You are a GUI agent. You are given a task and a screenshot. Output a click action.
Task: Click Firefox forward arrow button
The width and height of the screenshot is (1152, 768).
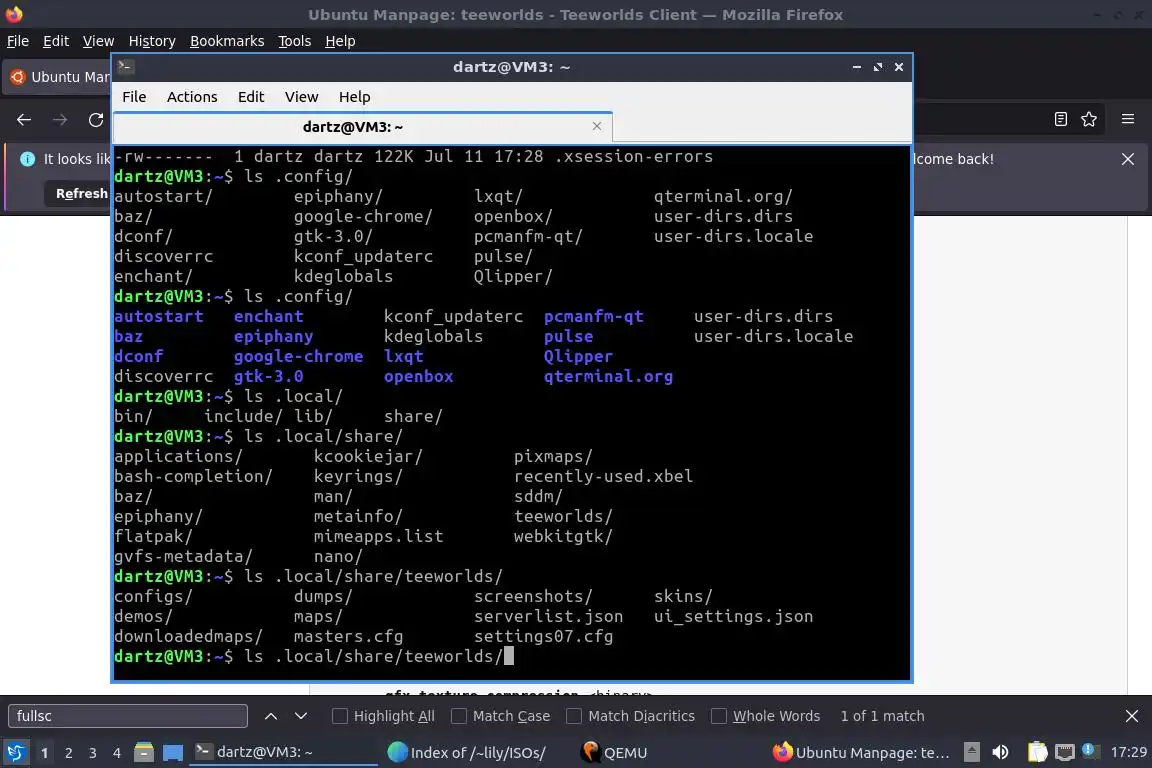[60, 120]
